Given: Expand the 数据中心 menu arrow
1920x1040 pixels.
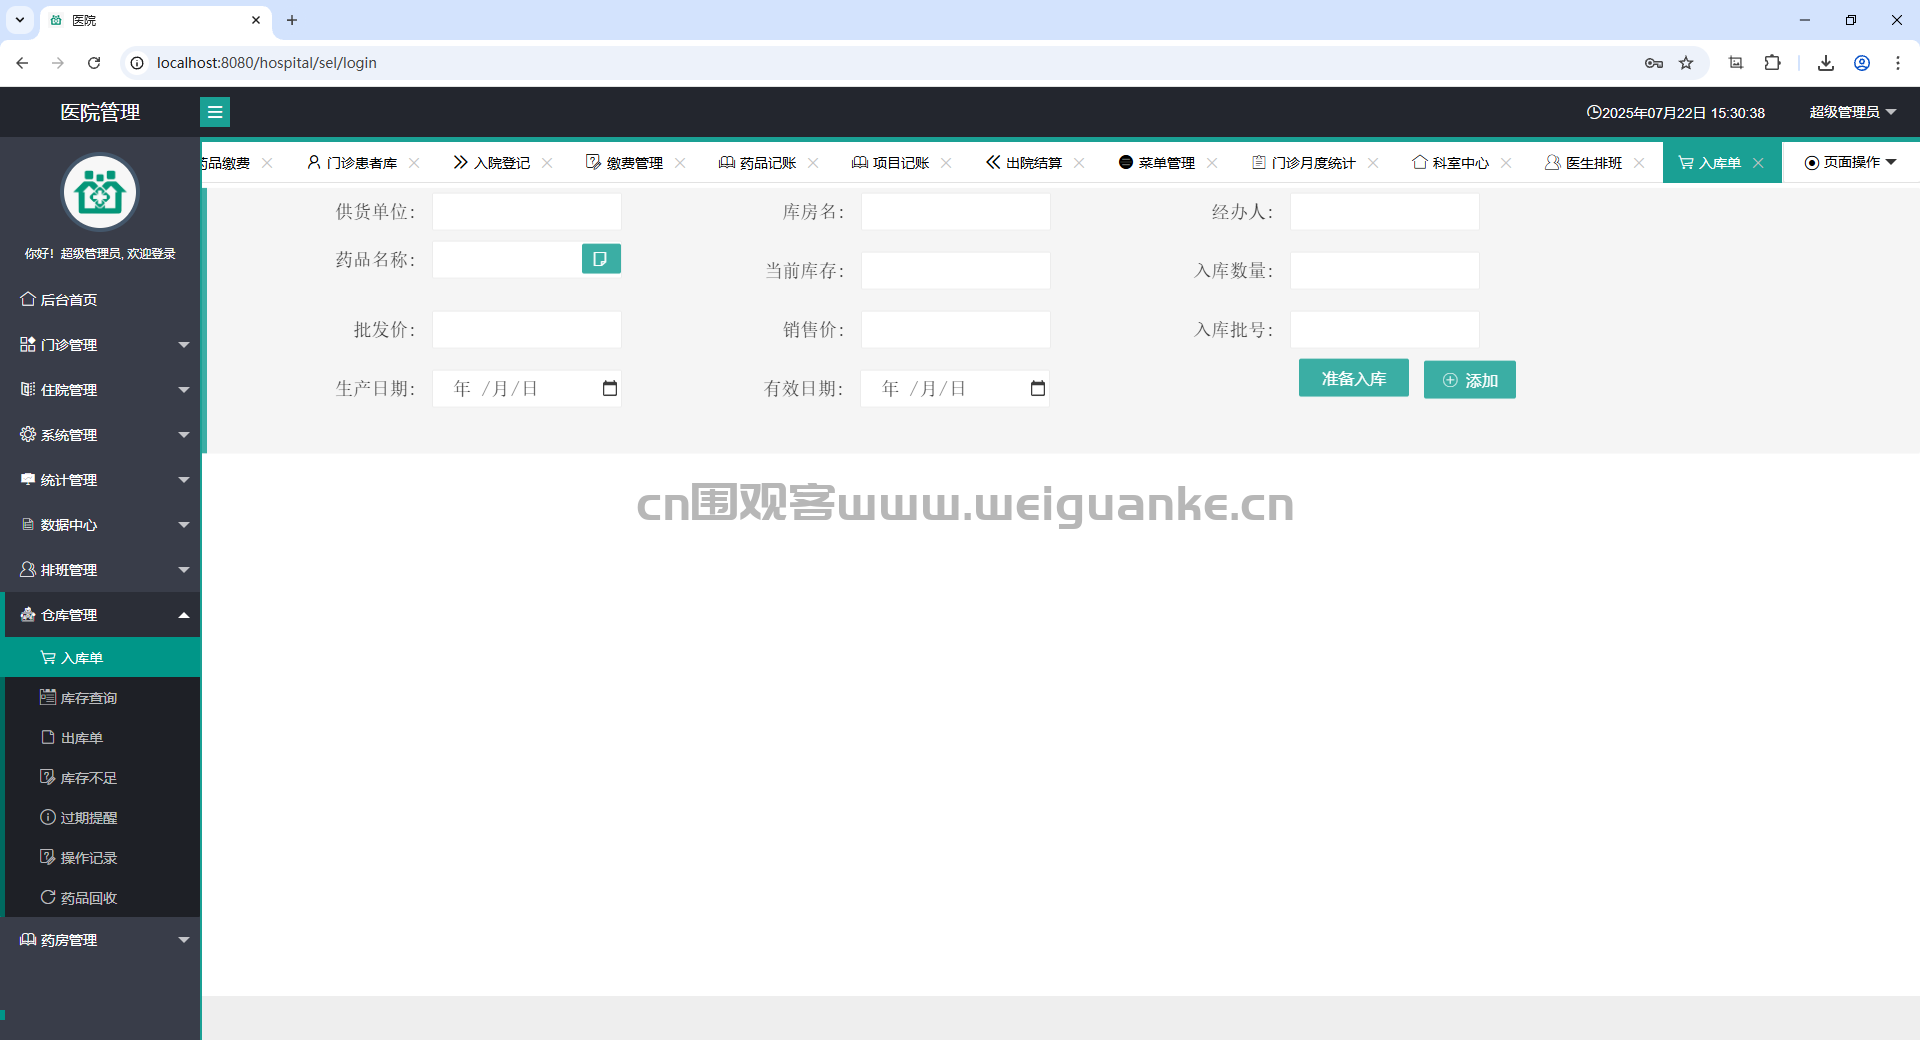Looking at the screenshot, I should (x=184, y=525).
